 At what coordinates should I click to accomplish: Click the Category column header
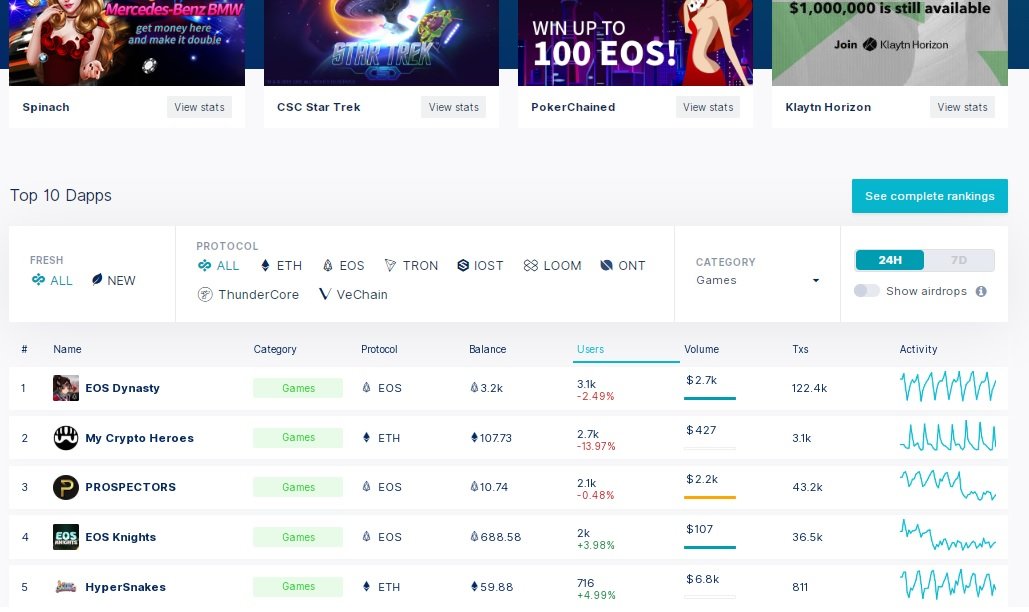point(275,349)
